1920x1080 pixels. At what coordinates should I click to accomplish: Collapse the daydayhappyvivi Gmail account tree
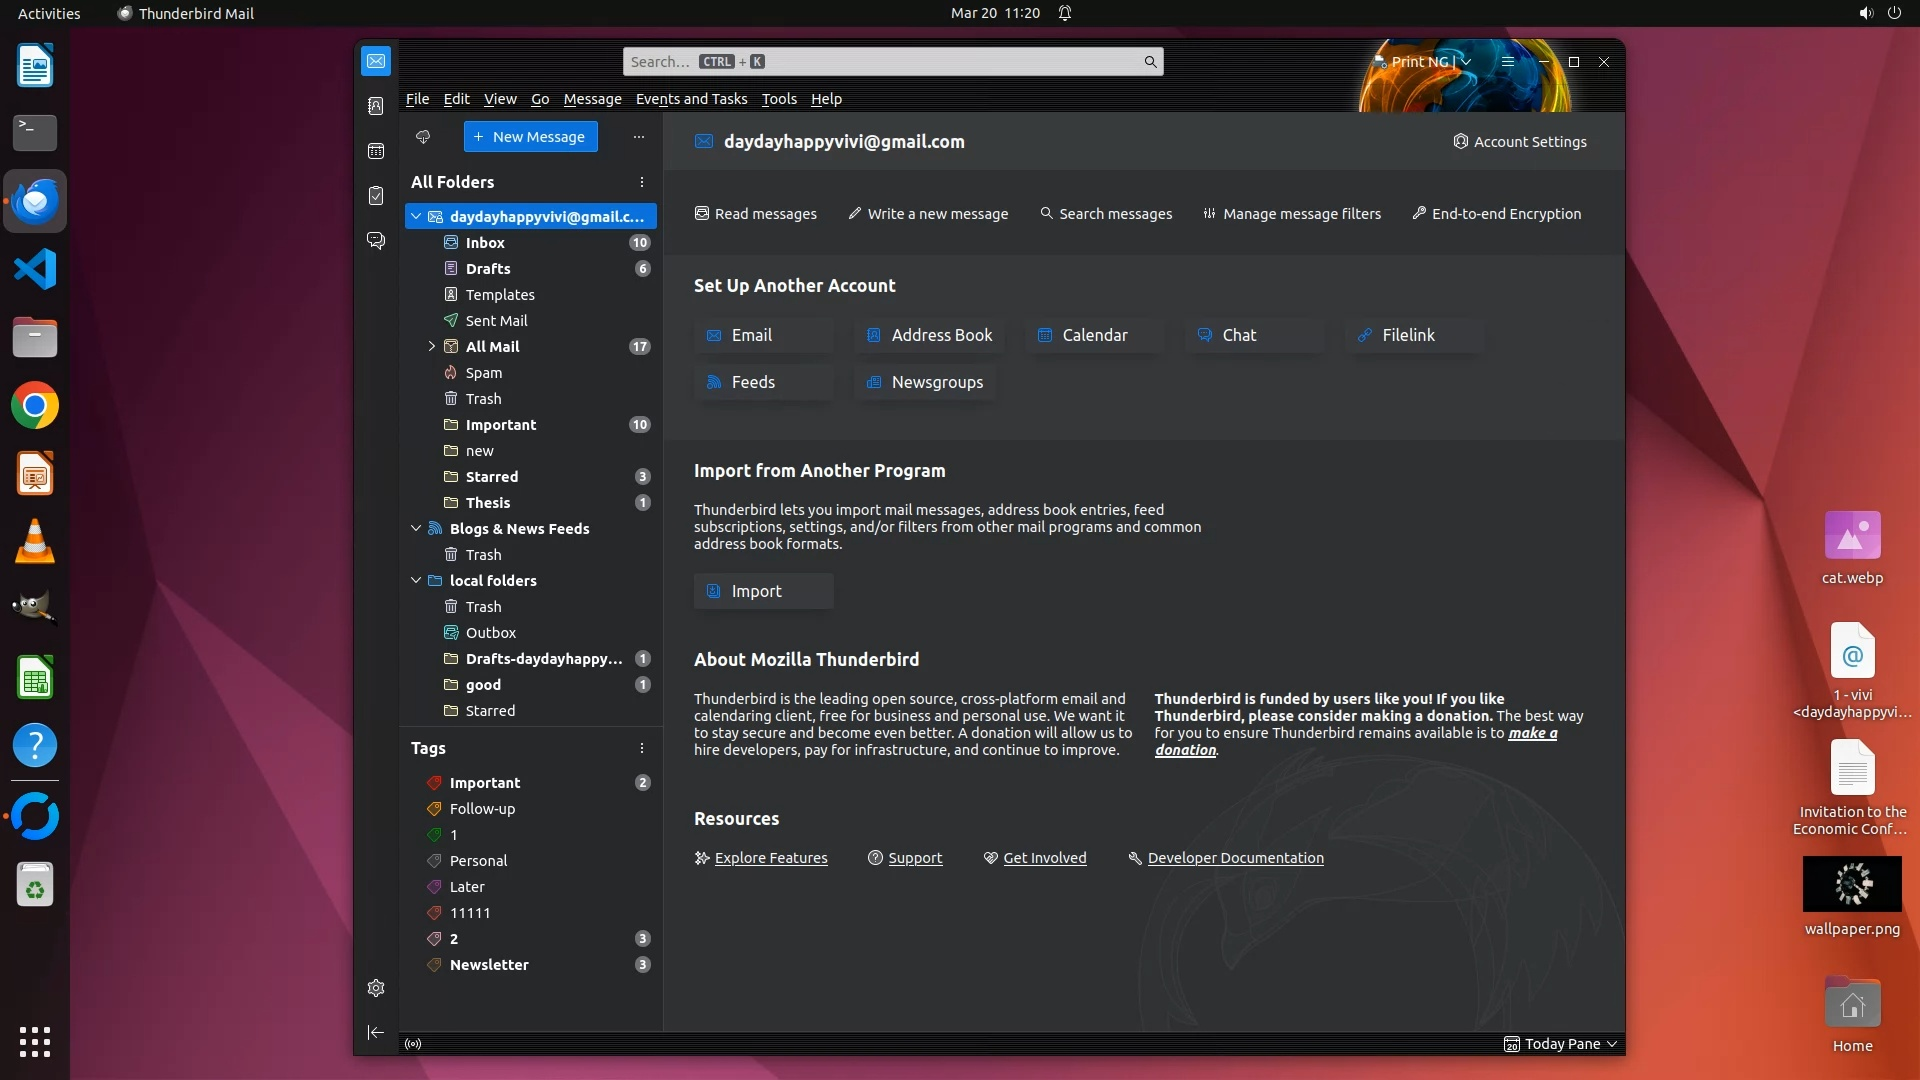416,216
